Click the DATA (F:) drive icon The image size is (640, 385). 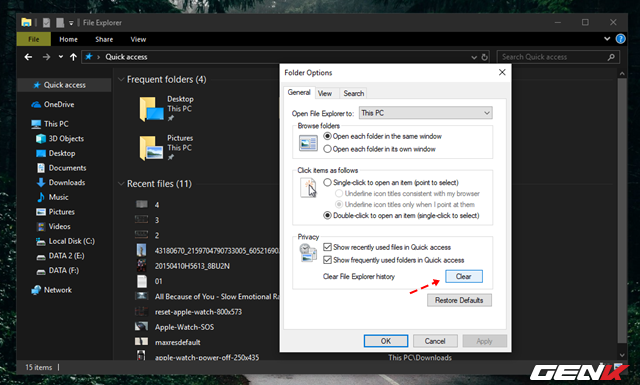click(x=41, y=271)
